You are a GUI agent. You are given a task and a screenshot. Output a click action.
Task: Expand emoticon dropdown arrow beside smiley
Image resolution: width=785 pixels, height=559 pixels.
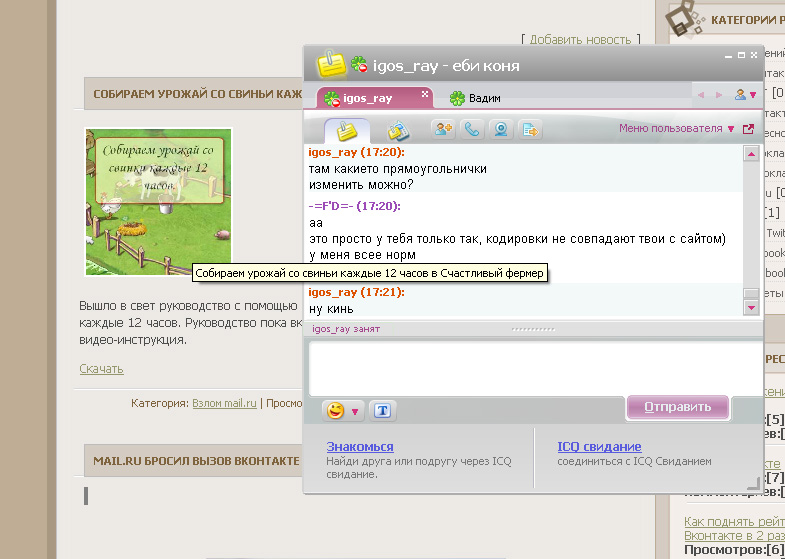355,412
